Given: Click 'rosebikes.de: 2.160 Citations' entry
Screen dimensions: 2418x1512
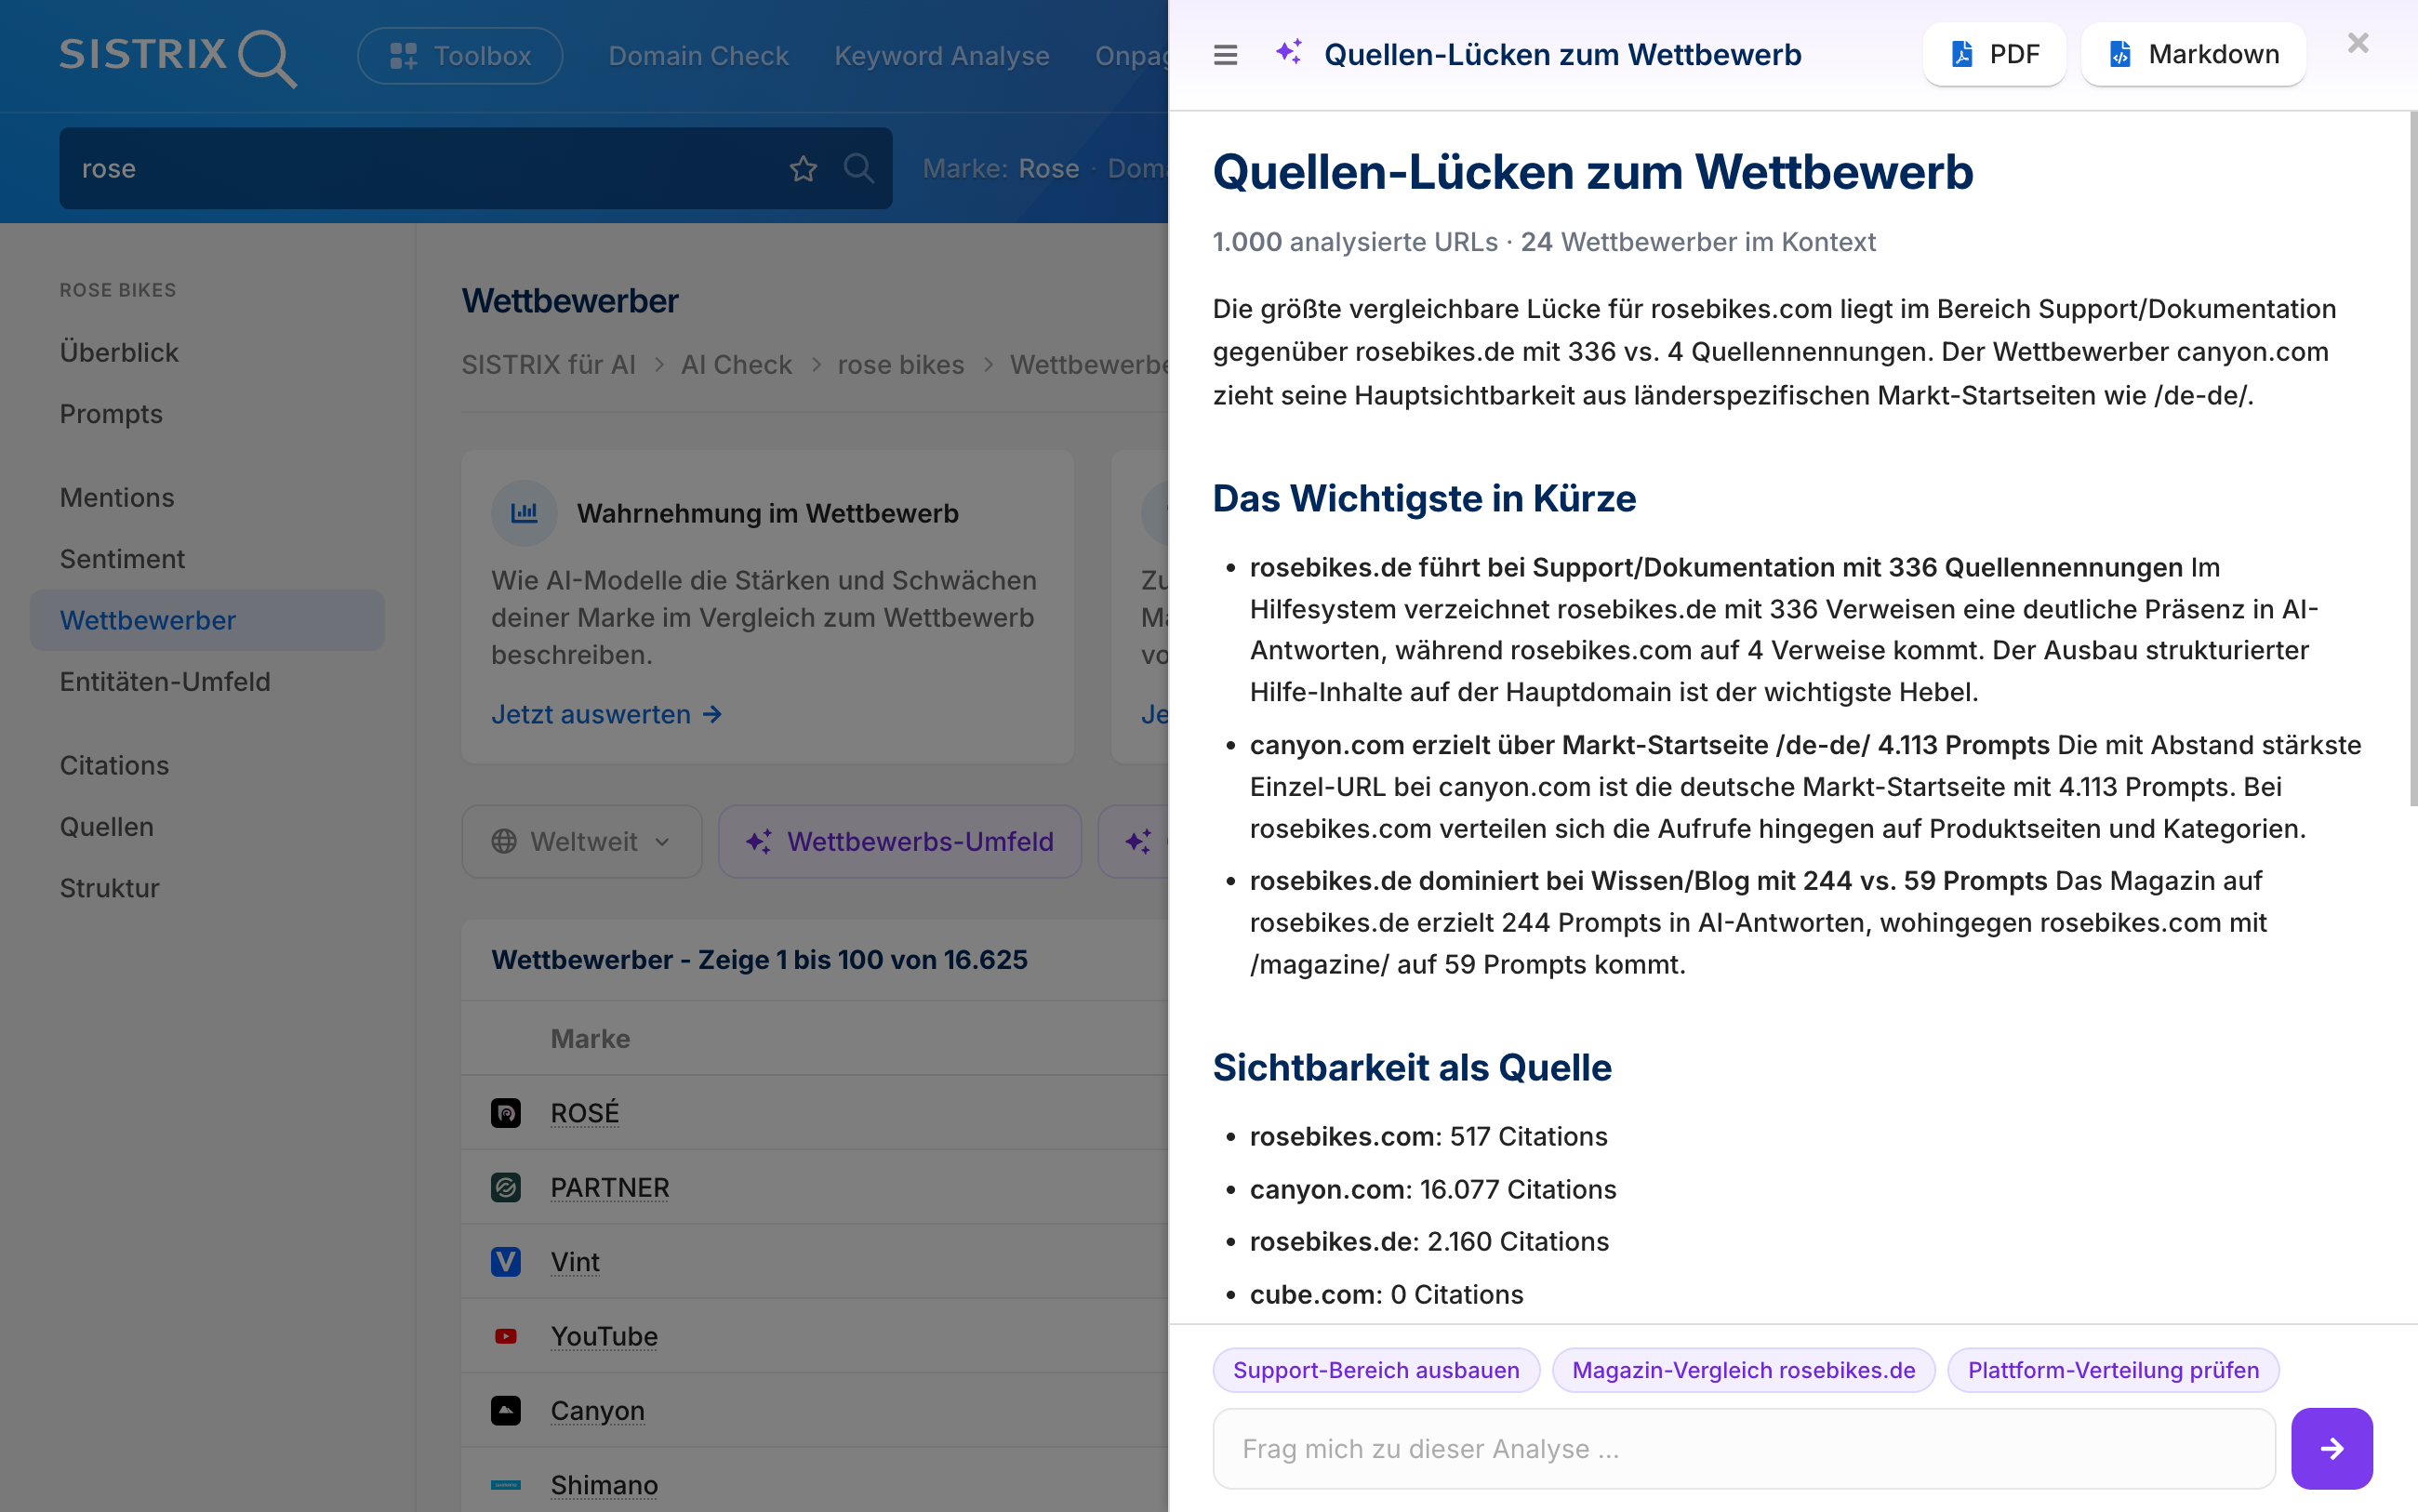Looking at the screenshot, I should pos(1429,1241).
